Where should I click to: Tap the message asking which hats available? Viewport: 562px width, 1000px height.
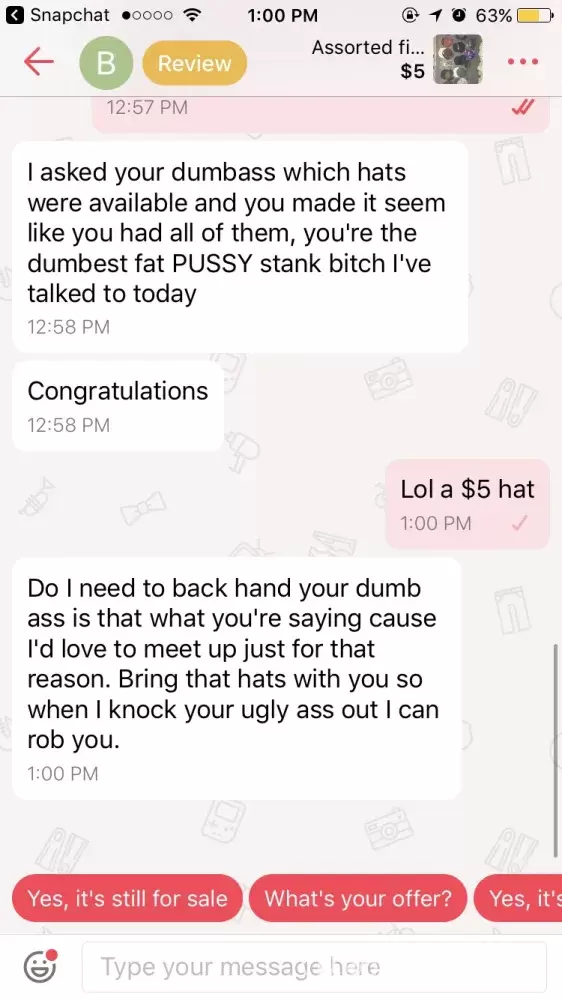(240, 247)
